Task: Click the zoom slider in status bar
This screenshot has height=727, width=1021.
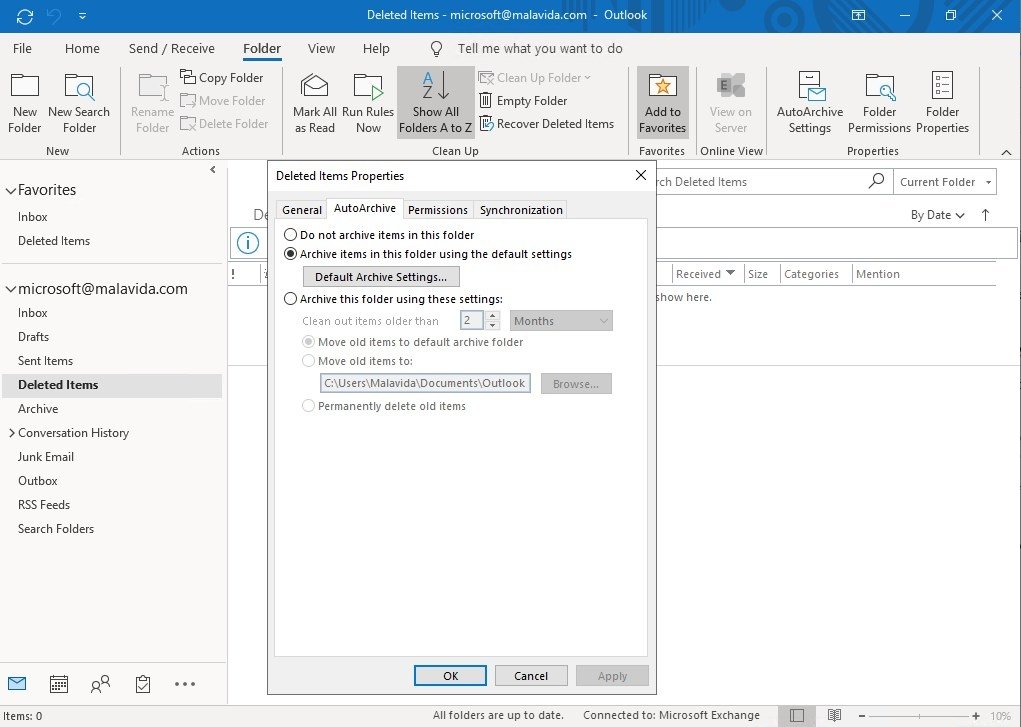Action: click(x=919, y=716)
